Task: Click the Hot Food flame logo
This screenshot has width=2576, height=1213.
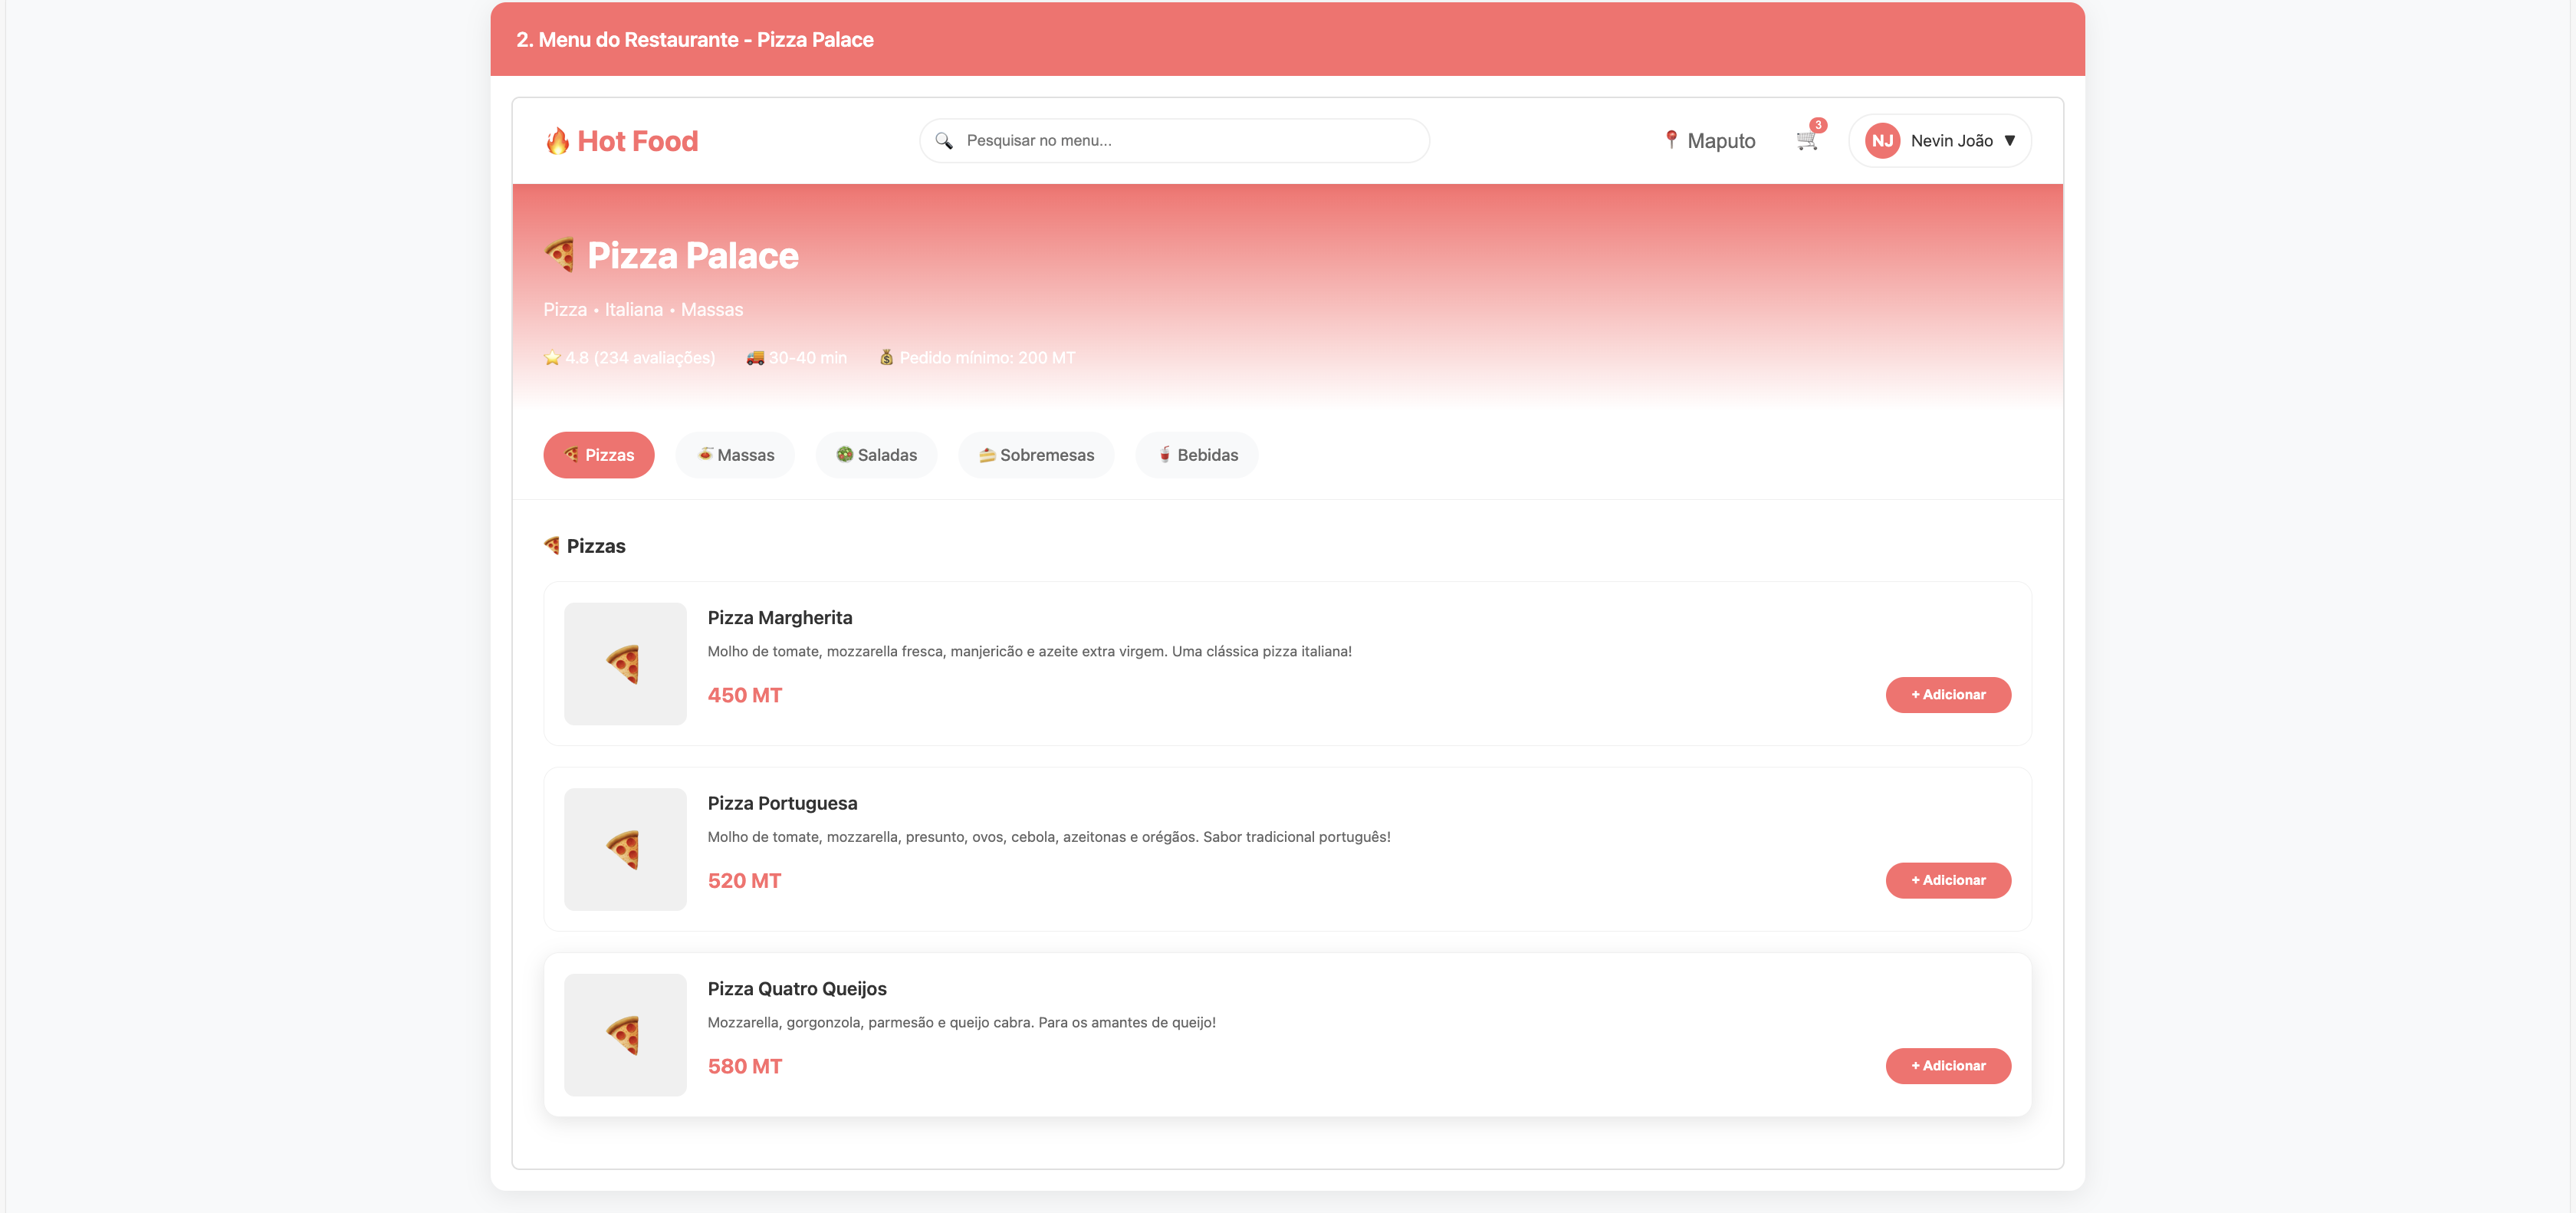Action: [559, 140]
